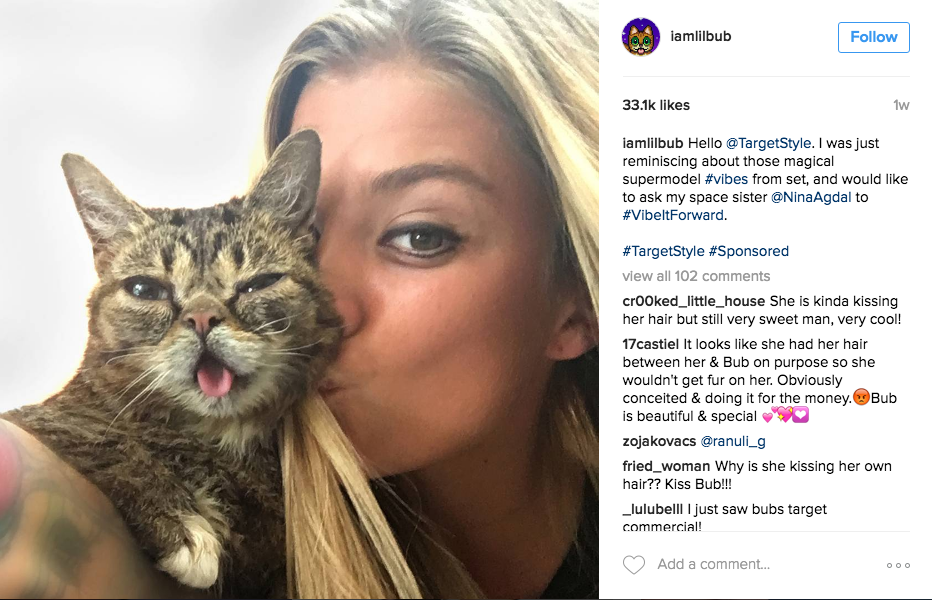Screen dimensions: 932x600
Task: Open commenter cr00ked_little_house's profile
Action: tap(694, 301)
